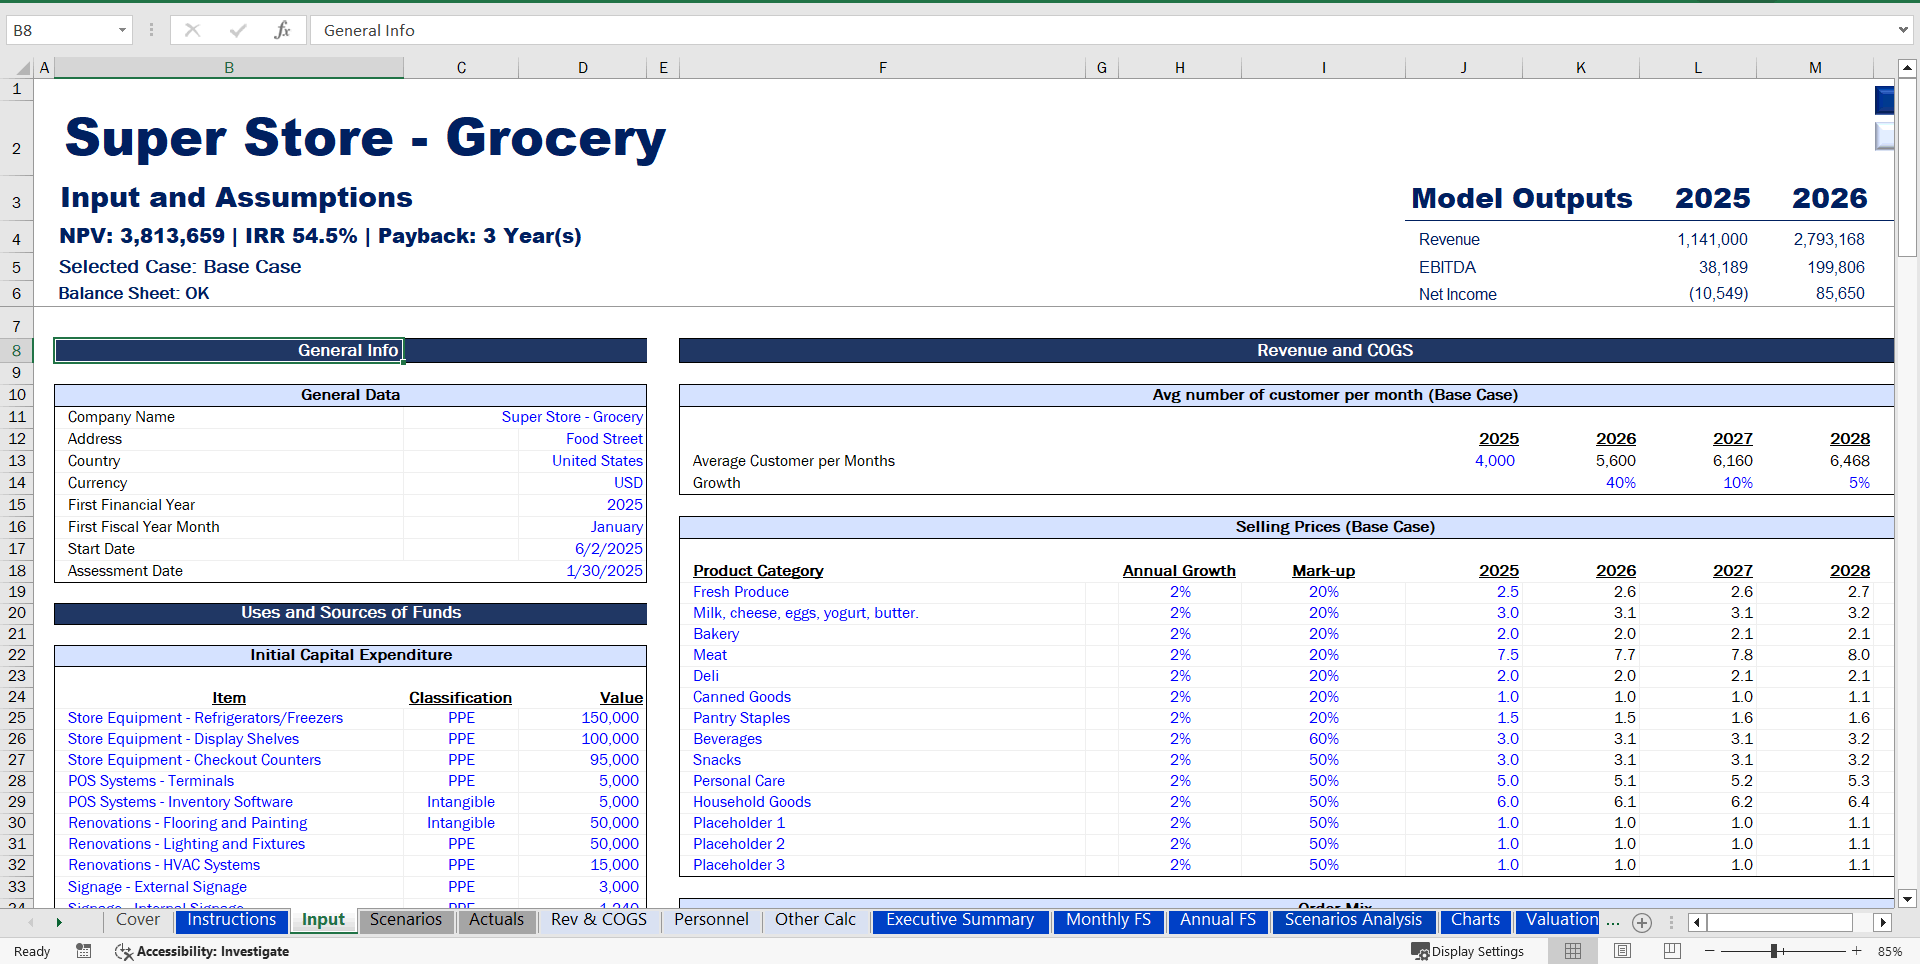Image resolution: width=1920 pixels, height=966 pixels.
Task: Click the Revenue and COGS header bar
Action: point(1286,351)
